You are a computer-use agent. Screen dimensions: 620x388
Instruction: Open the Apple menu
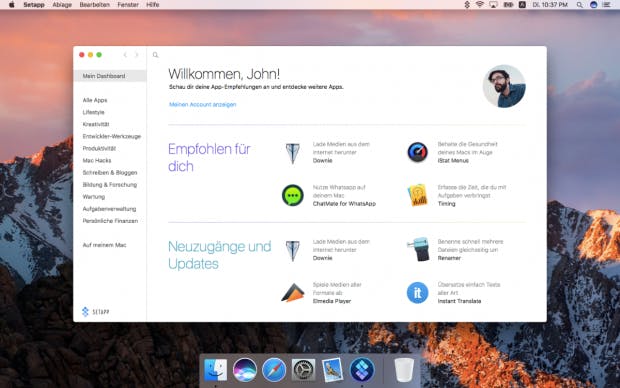[11, 5]
